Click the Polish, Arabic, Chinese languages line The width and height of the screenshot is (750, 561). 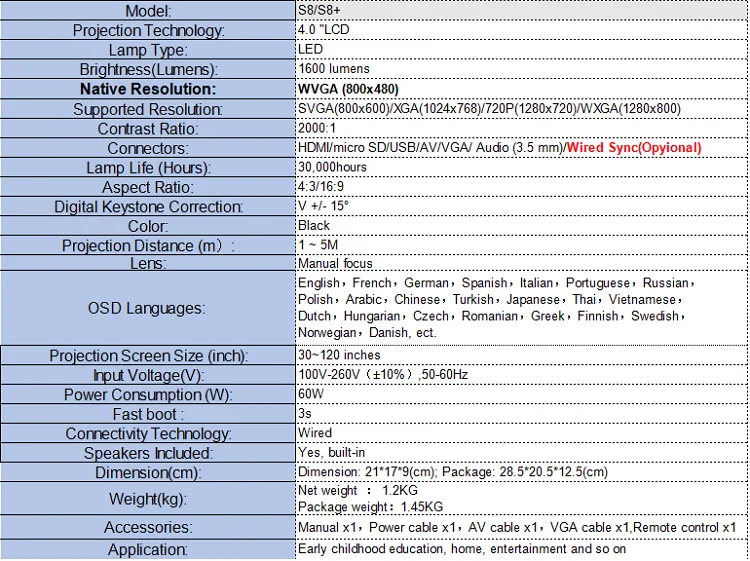click(x=490, y=299)
